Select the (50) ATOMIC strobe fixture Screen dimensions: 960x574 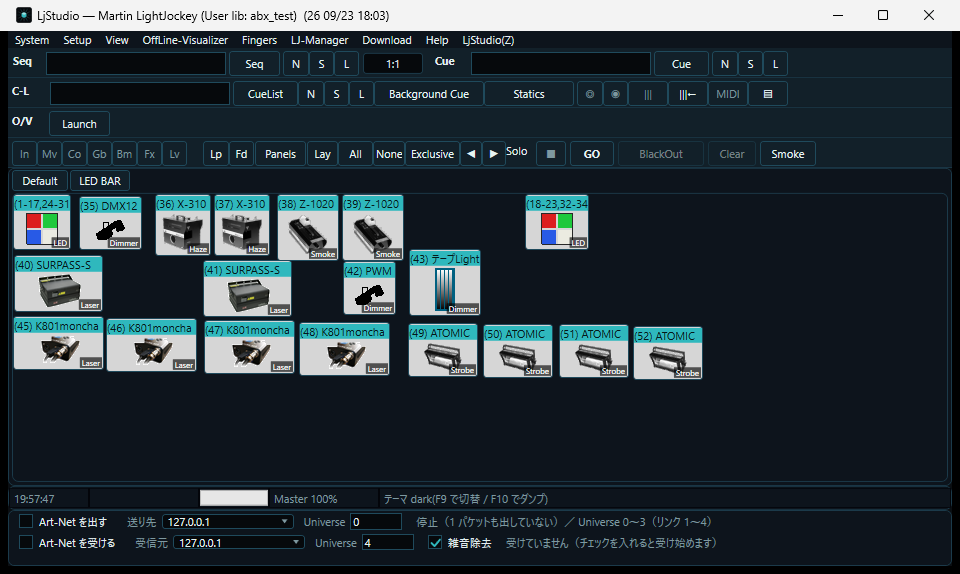518,351
